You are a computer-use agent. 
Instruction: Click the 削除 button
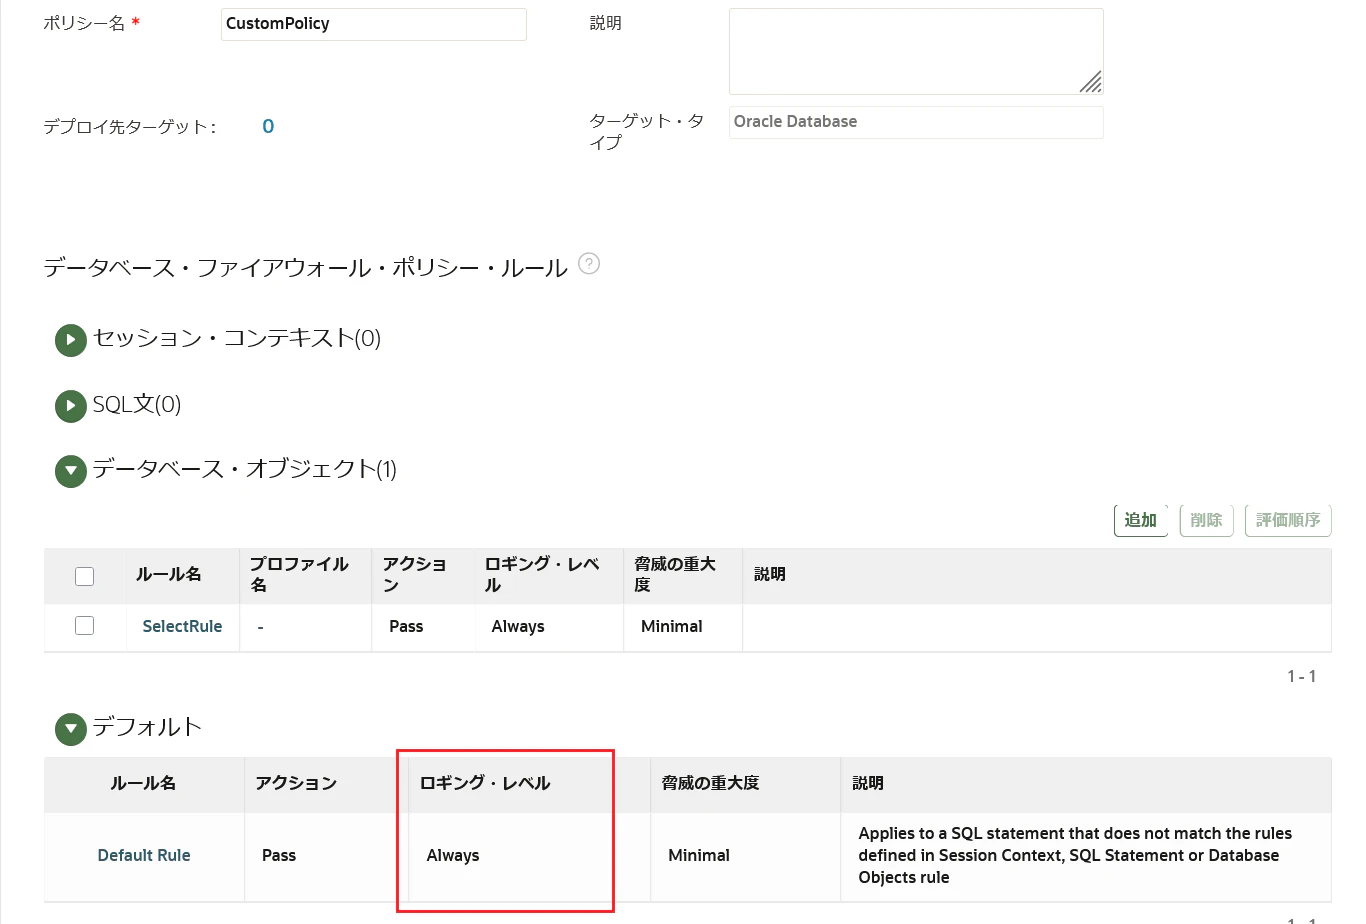point(1207,520)
